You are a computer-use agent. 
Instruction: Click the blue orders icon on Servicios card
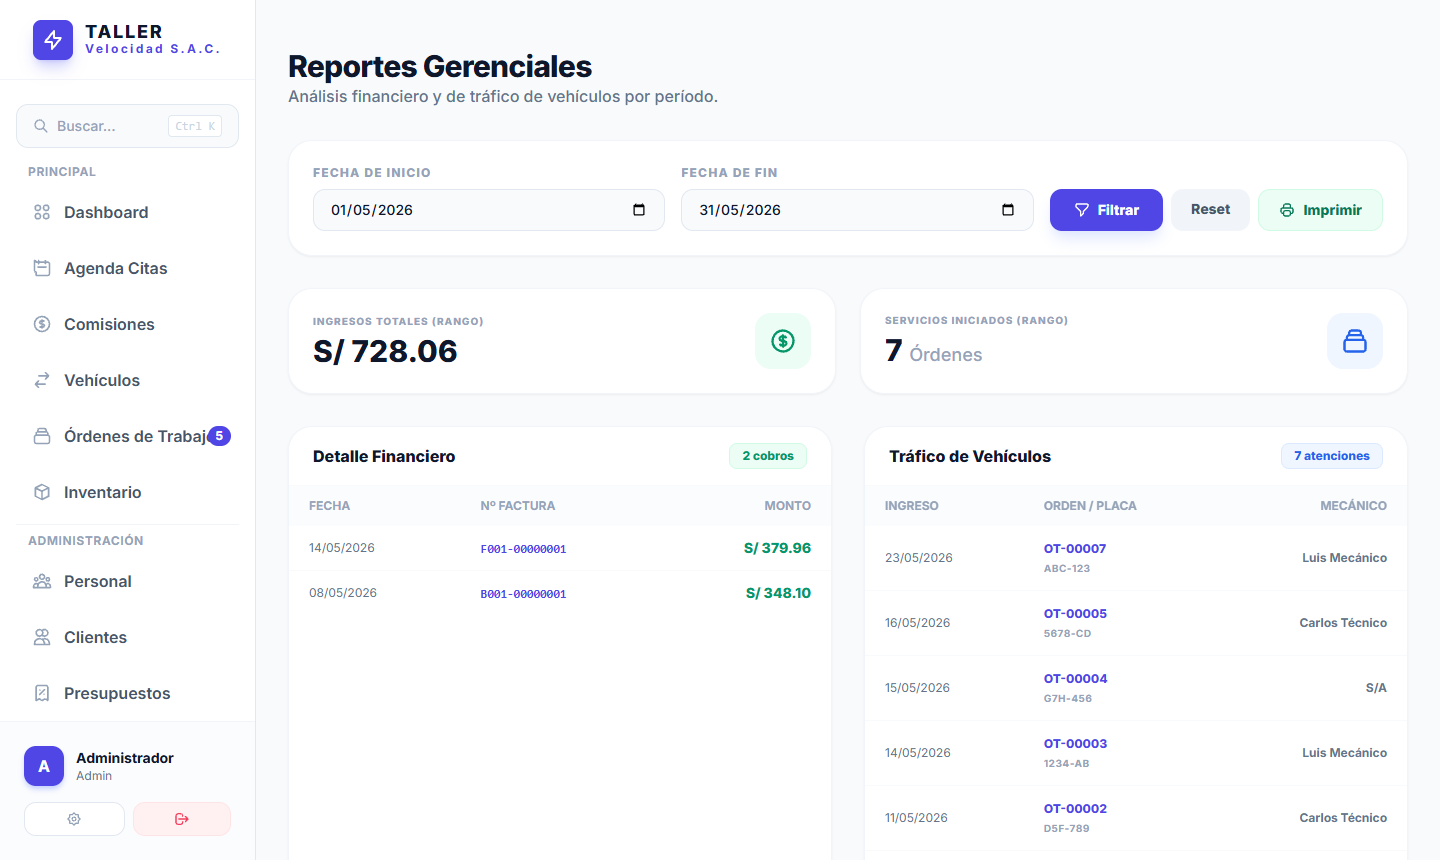[1355, 341]
